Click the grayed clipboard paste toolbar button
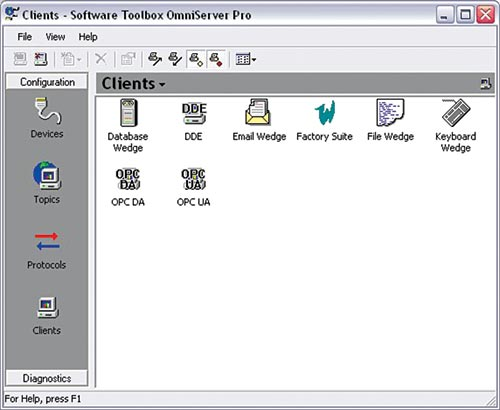Image resolution: width=500 pixels, height=410 pixels. [x=71, y=59]
